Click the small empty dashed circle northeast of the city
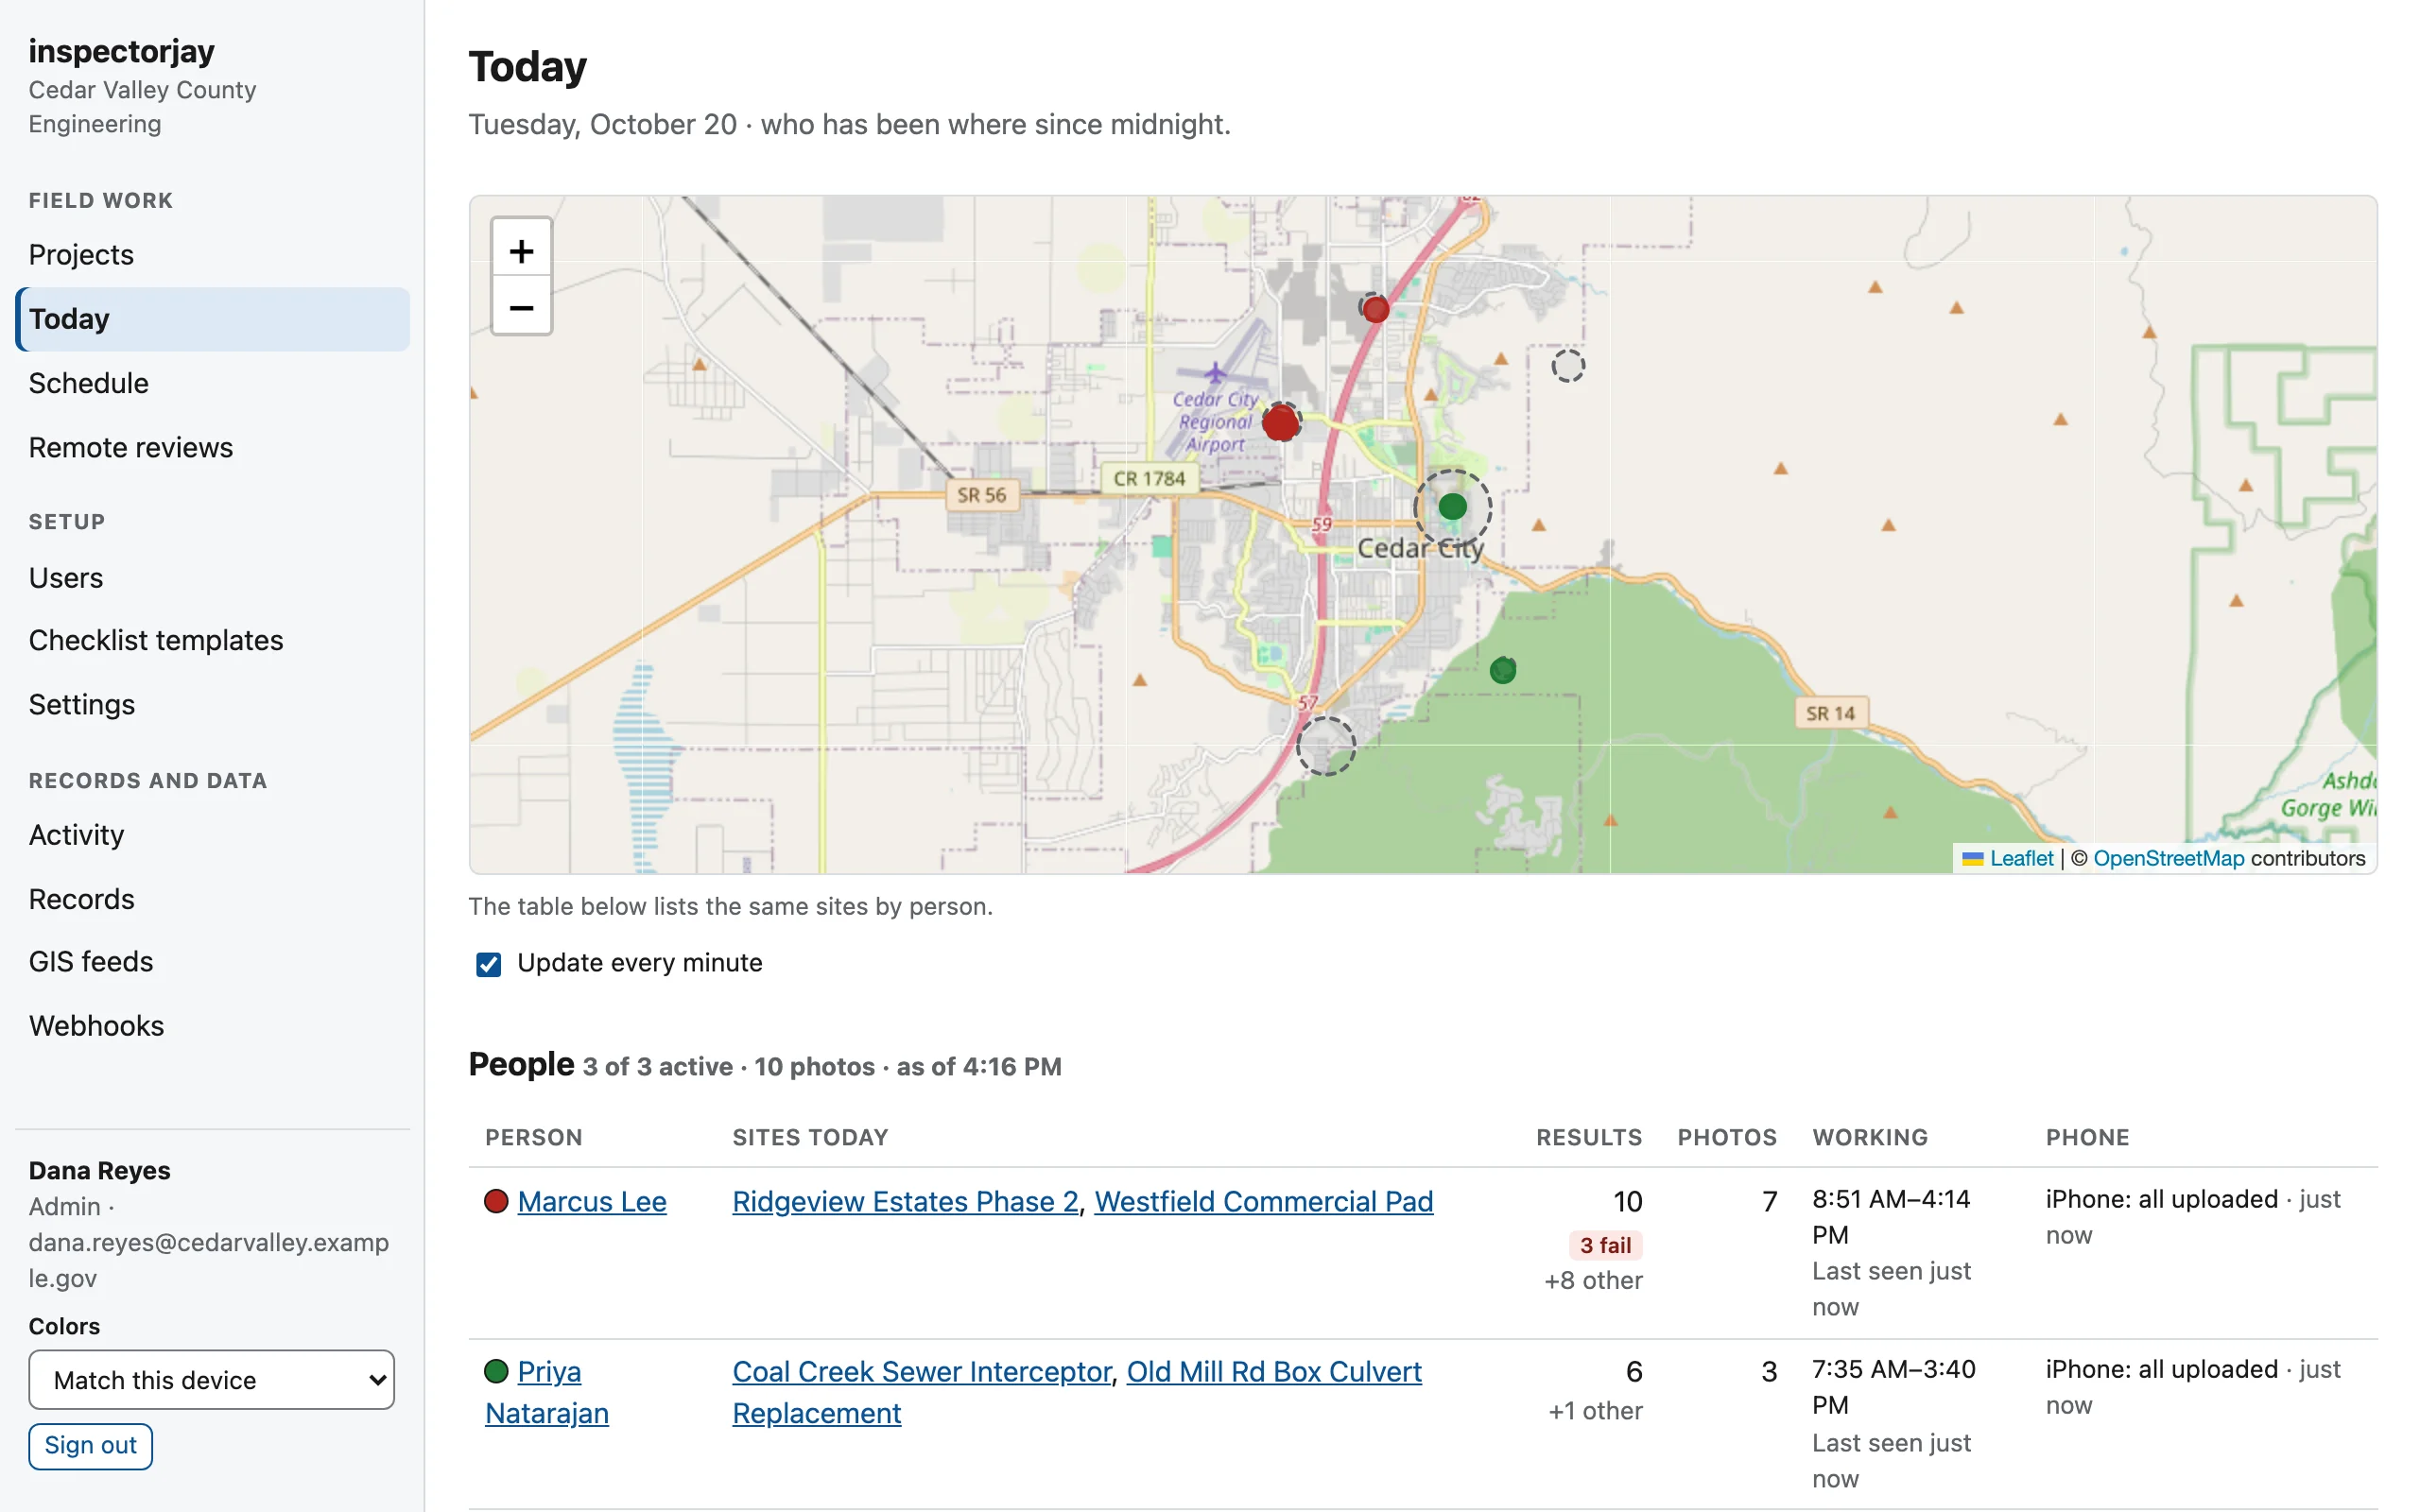This screenshot has width=2420, height=1512. pyautogui.click(x=1567, y=366)
